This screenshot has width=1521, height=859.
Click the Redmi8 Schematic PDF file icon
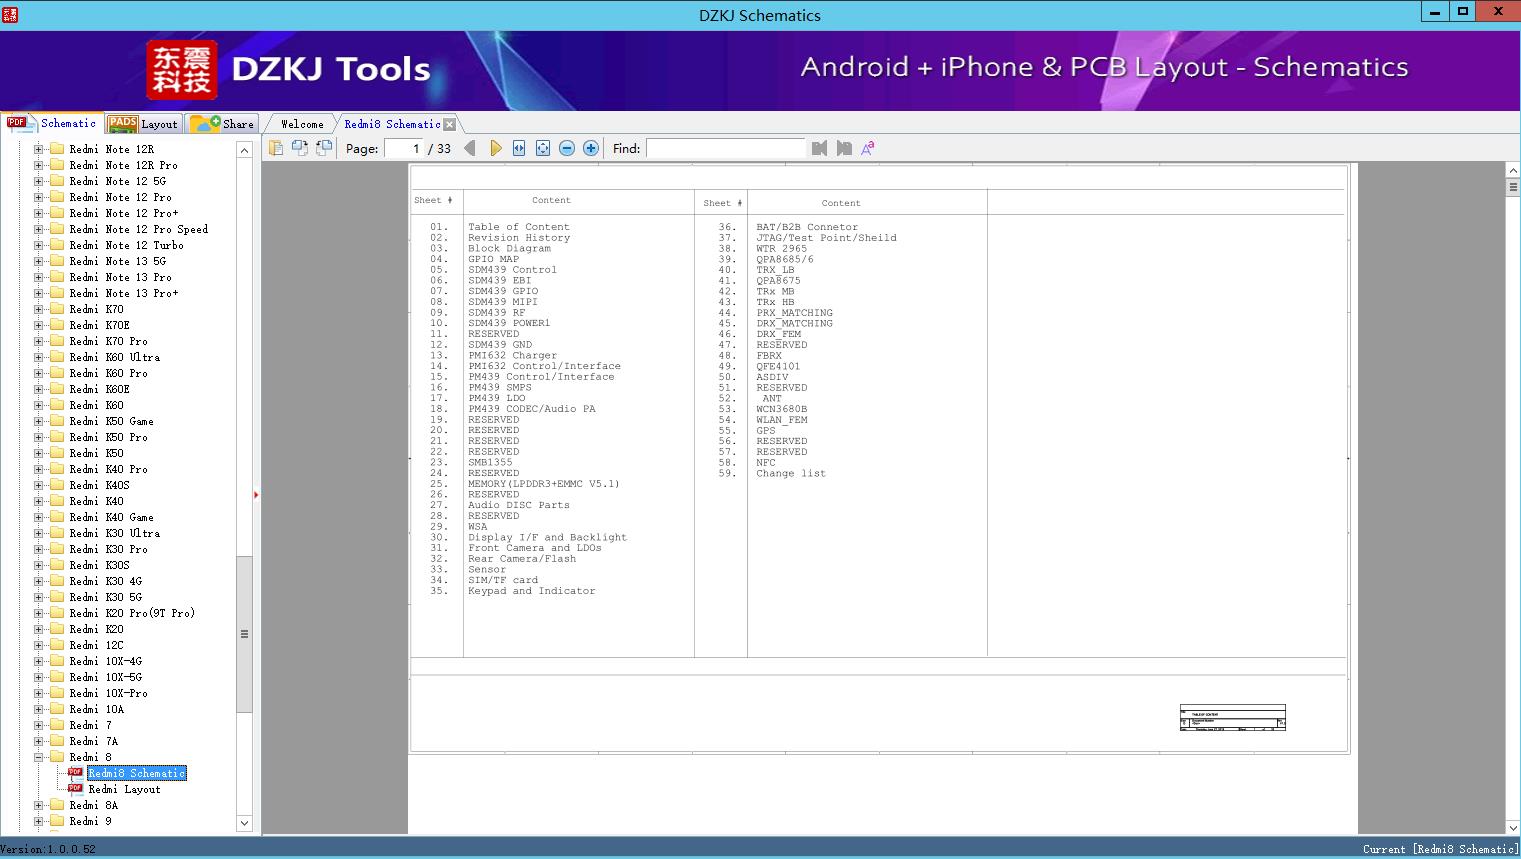[75, 772]
